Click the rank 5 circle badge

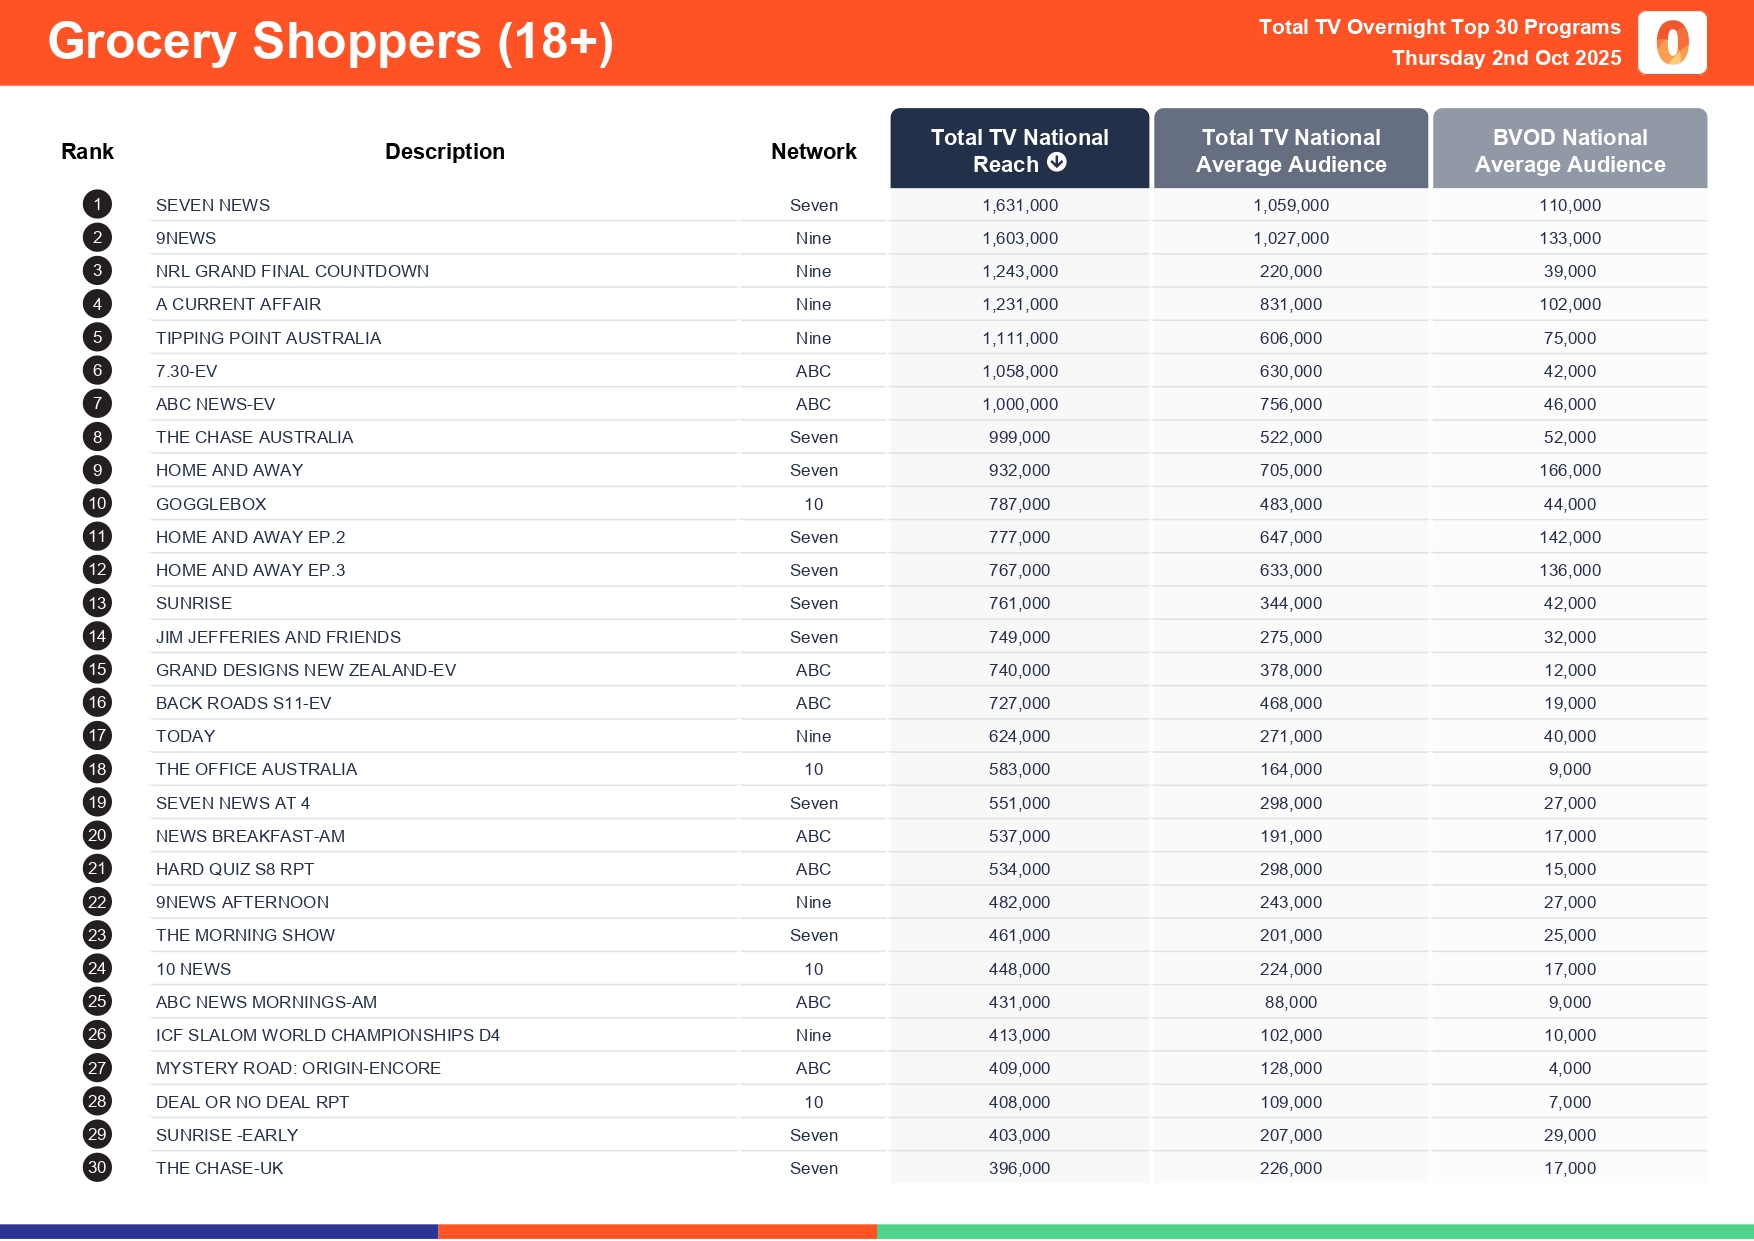97,338
